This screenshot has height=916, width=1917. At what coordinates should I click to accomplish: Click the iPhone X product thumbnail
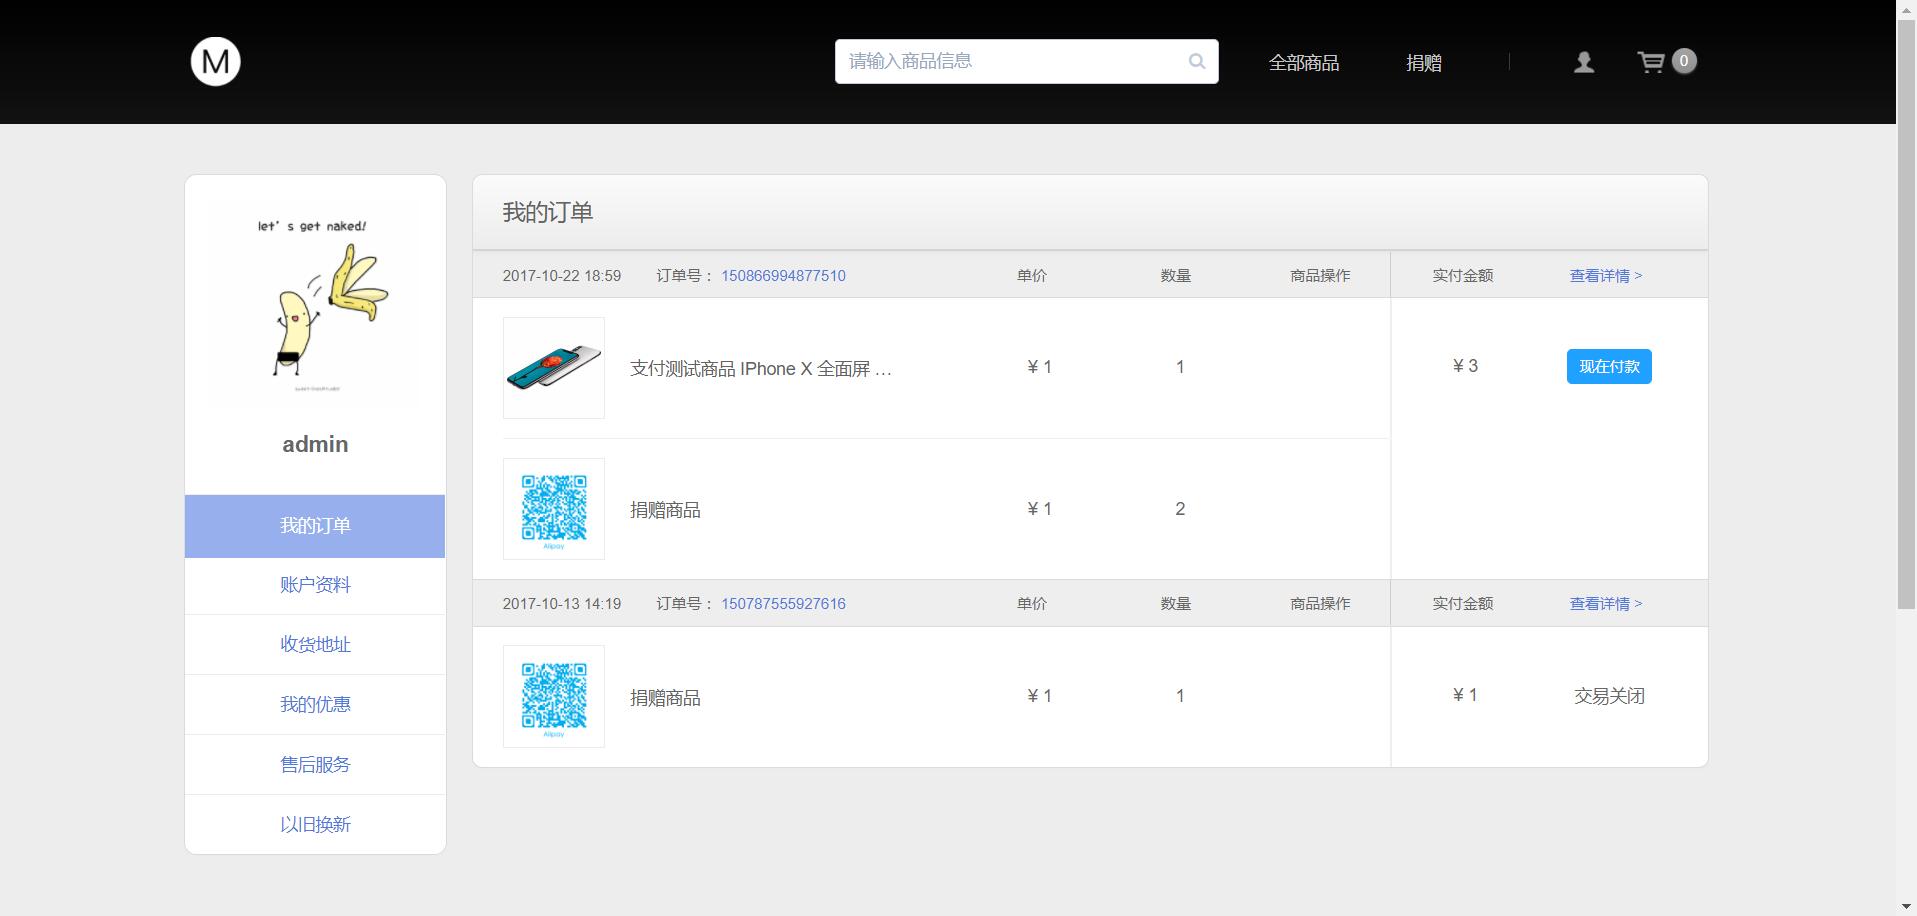[554, 368]
